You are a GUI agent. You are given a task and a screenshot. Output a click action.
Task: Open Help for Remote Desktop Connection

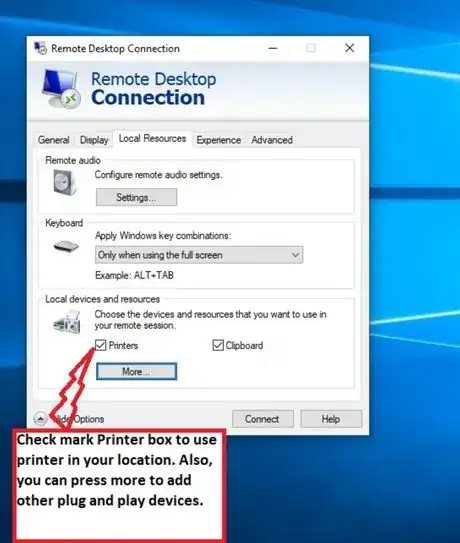pos(331,419)
